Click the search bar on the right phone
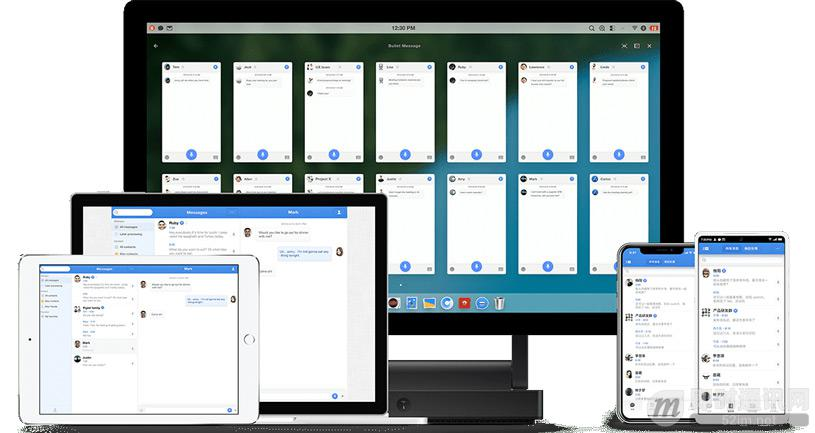This screenshot has height=433, width=815. 741,259
